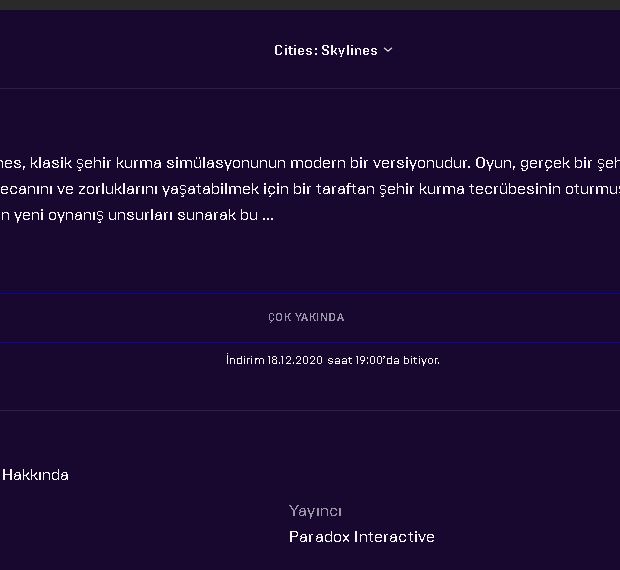Click the İndirim end date notice

(332, 360)
